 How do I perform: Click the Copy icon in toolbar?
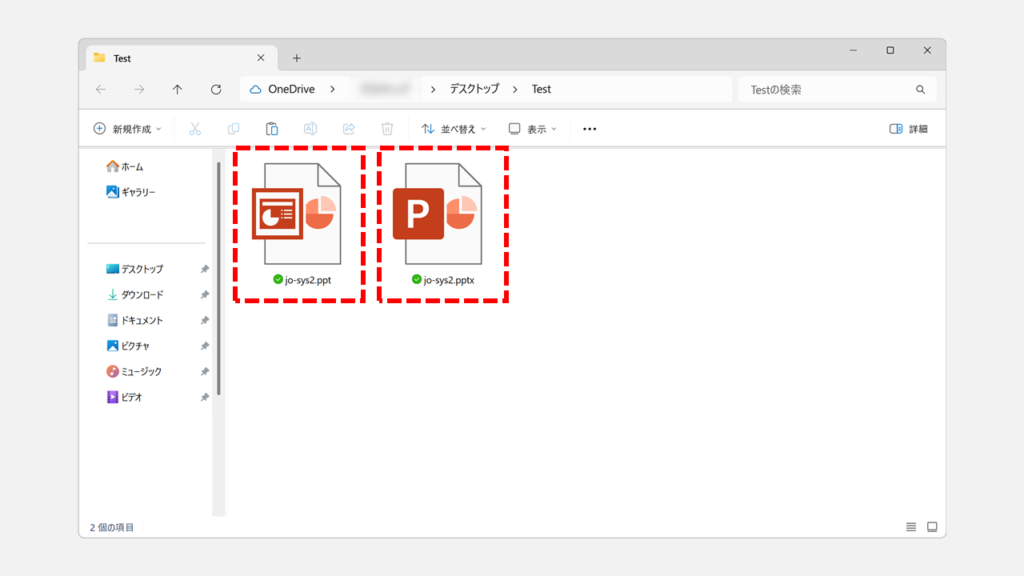point(233,129)
